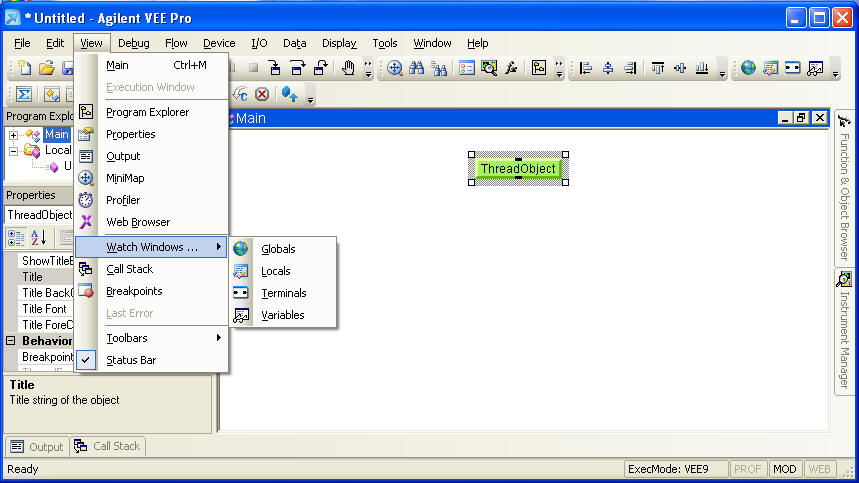859x483 pixels.
Task: Collapse the Behavior property category
Action: [x=11, y=341]
